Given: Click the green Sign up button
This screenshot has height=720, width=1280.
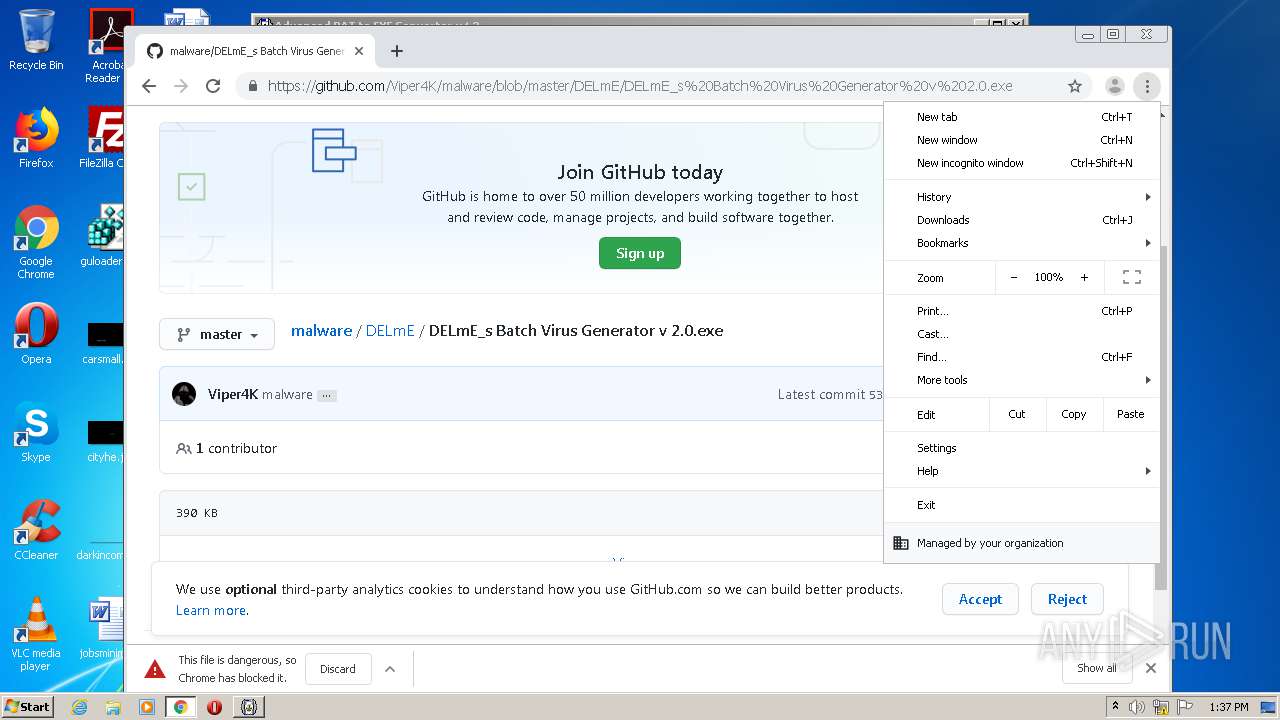Looking at the screenshot, I should coord(640,253).
